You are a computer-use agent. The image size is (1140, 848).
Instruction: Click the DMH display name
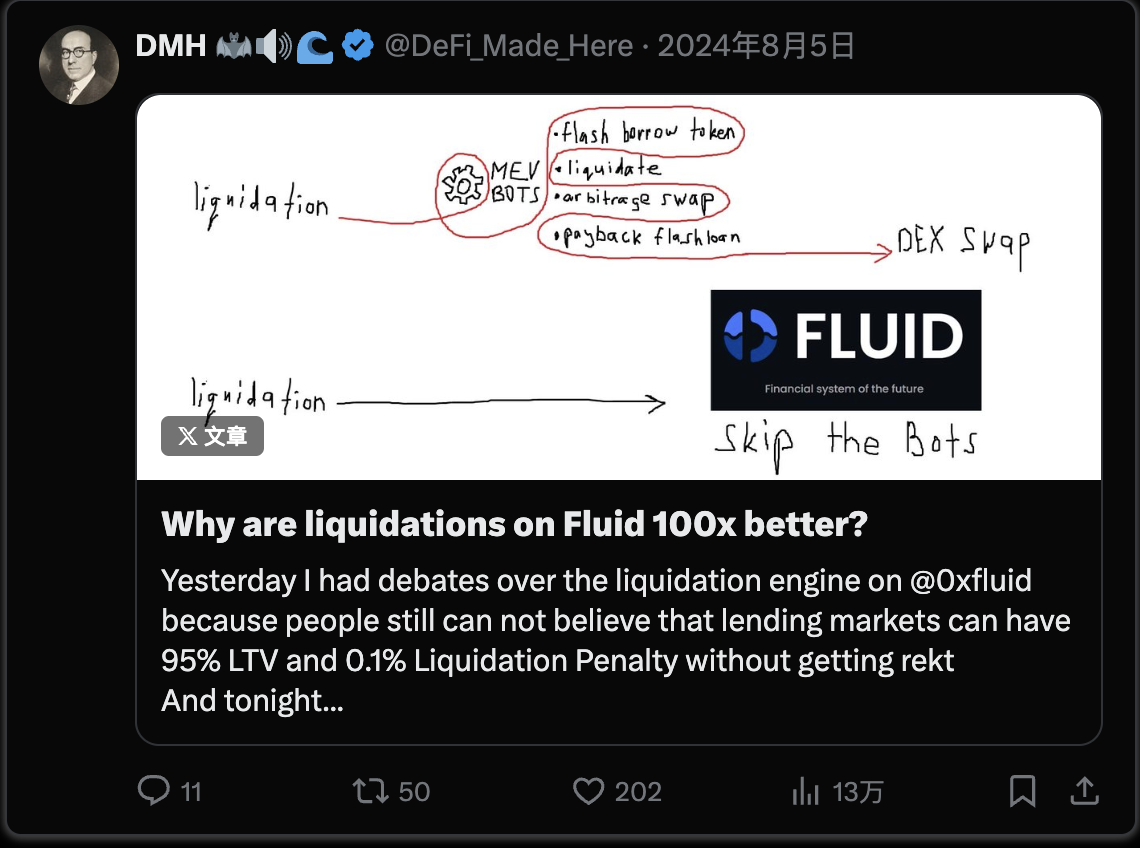[x=170, y=46]
